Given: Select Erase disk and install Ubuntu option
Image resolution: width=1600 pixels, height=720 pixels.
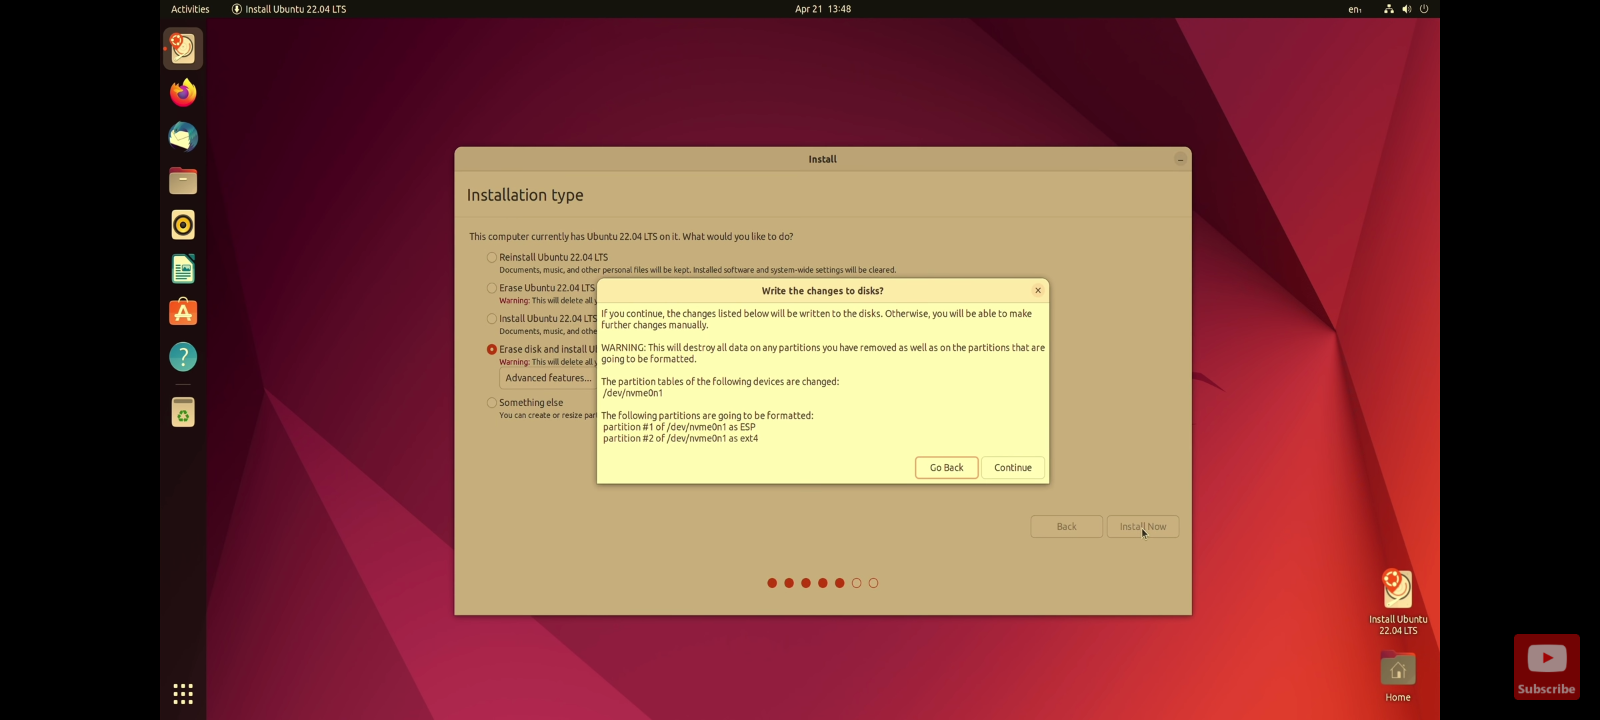Looking at the screenshot, I should (x=492, y=349).
